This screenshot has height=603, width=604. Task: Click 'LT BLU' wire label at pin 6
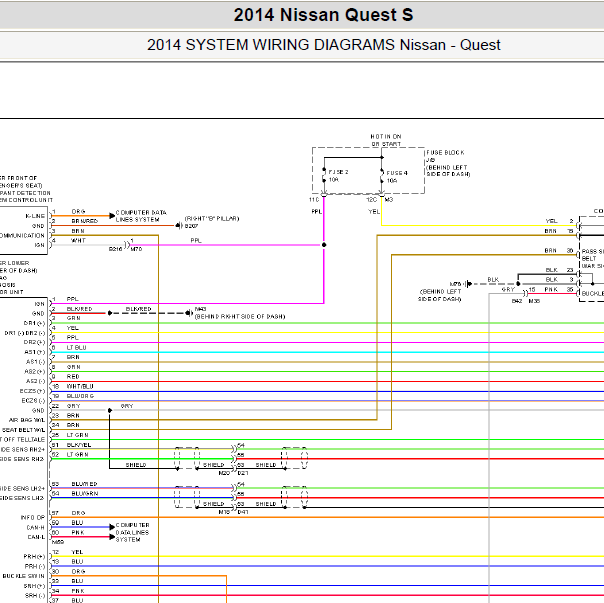76,348
